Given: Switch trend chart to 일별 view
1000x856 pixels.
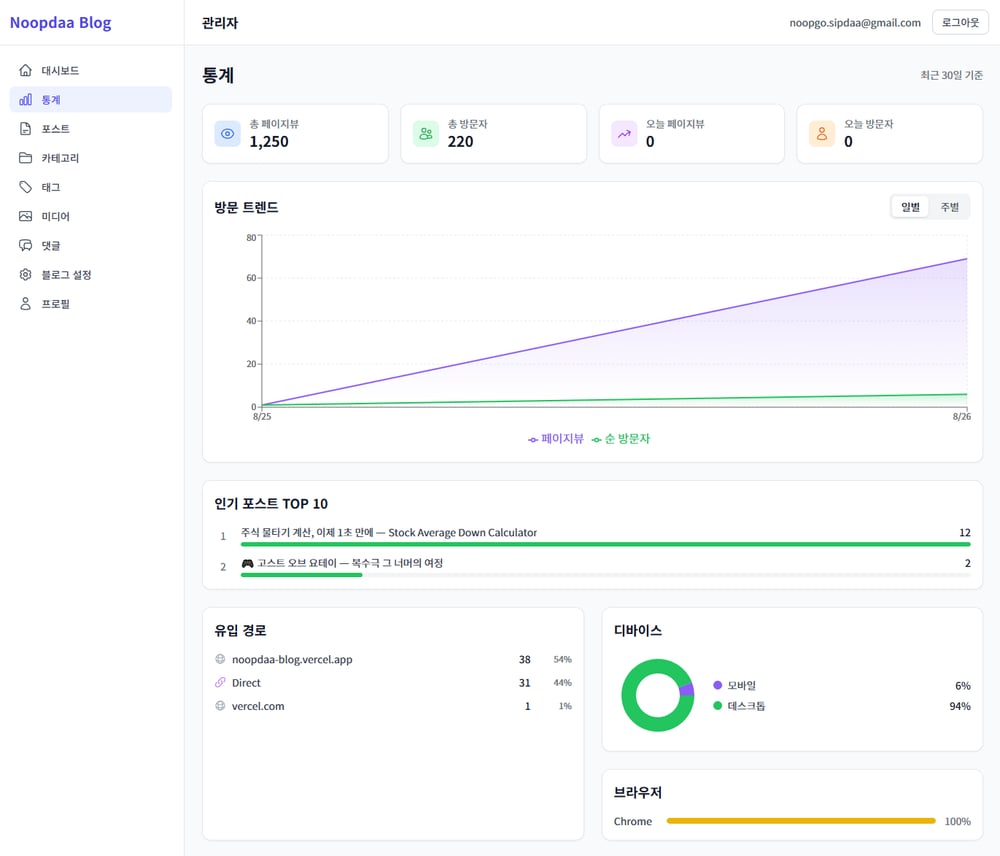Looking at the screenshot, I should point(910,207).
